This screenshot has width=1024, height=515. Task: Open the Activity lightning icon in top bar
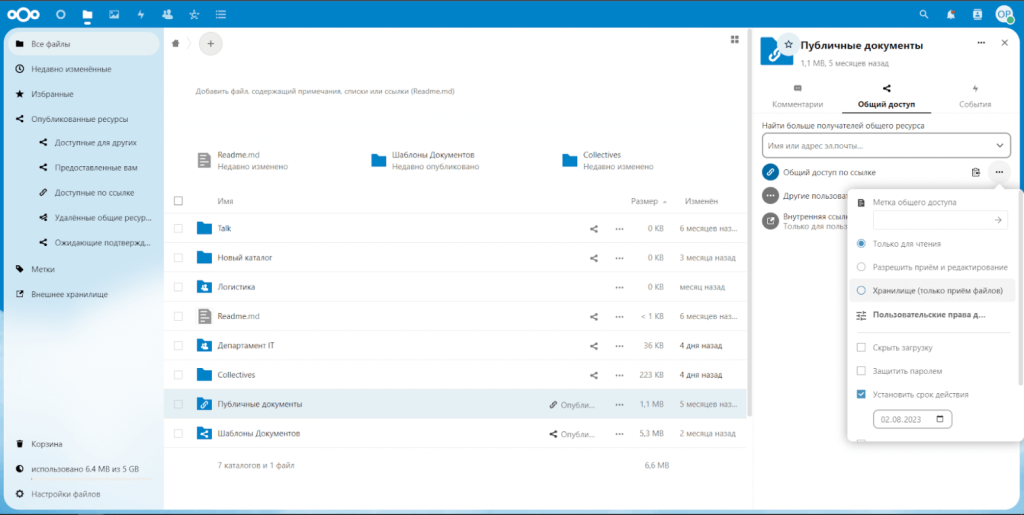[x=140, y=15]
